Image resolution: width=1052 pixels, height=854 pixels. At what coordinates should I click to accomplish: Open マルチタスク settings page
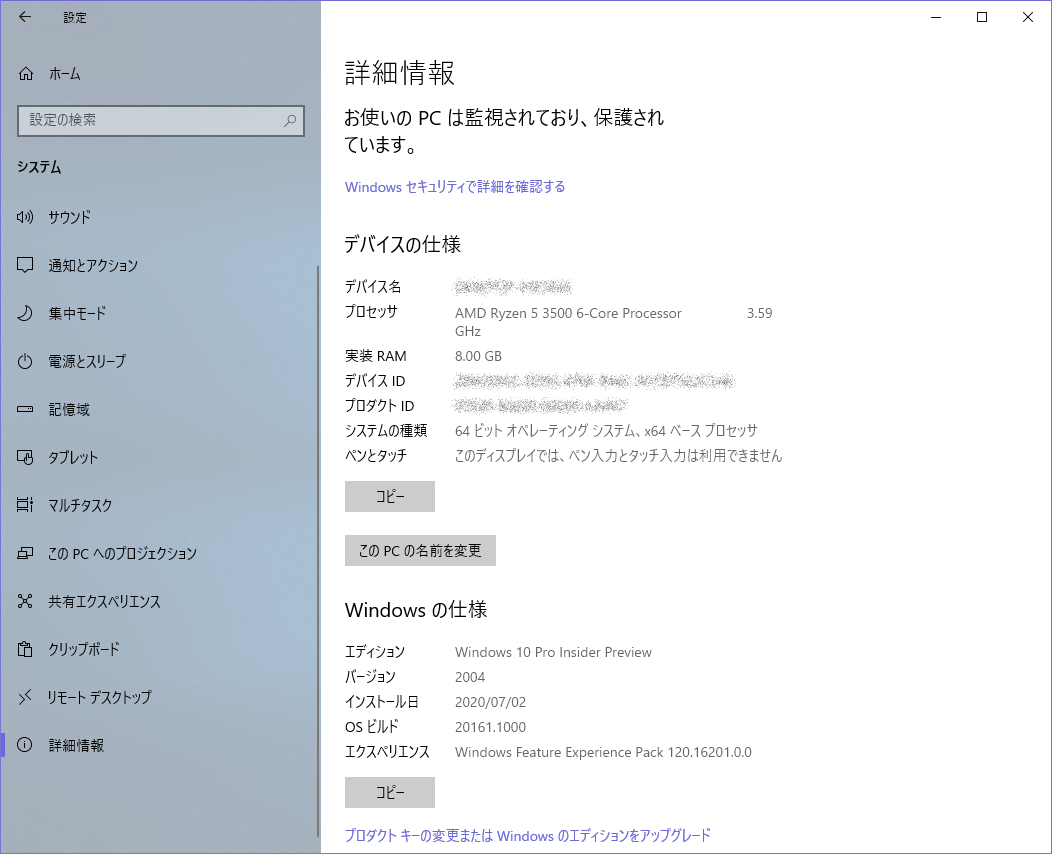click(160, 505)
